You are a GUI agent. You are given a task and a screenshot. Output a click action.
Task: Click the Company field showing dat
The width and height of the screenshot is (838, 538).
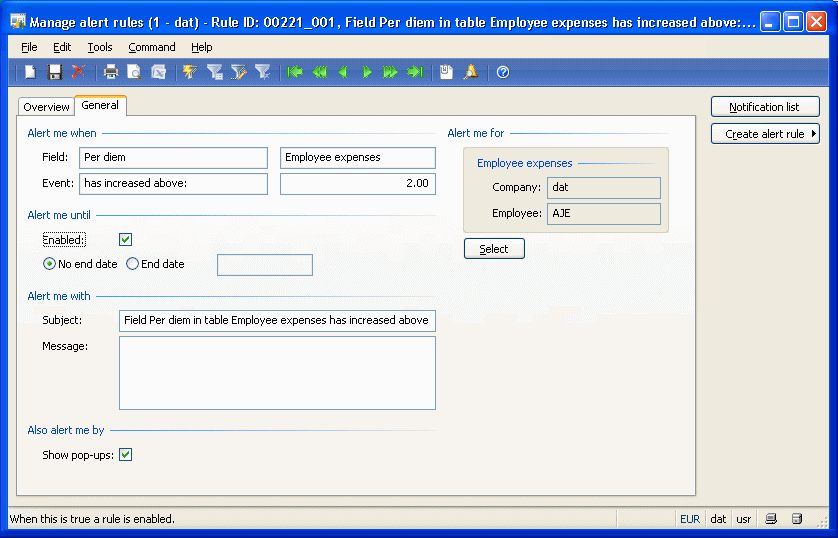[x=604, y=188]
